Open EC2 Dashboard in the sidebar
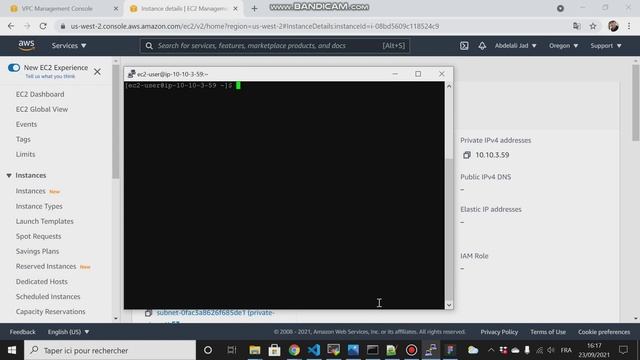The width and height of the screenshot is (640, 360). point(40,94)
